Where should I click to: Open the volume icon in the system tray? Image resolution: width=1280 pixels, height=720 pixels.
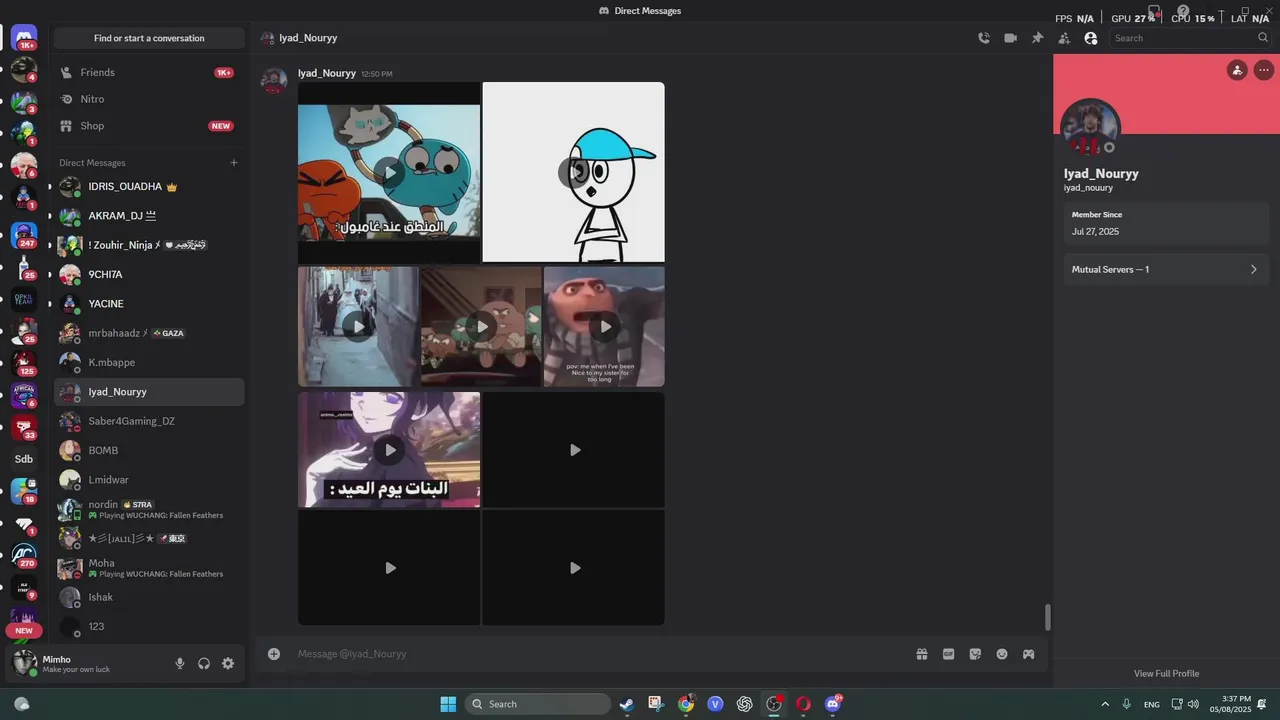[1193, 704]
